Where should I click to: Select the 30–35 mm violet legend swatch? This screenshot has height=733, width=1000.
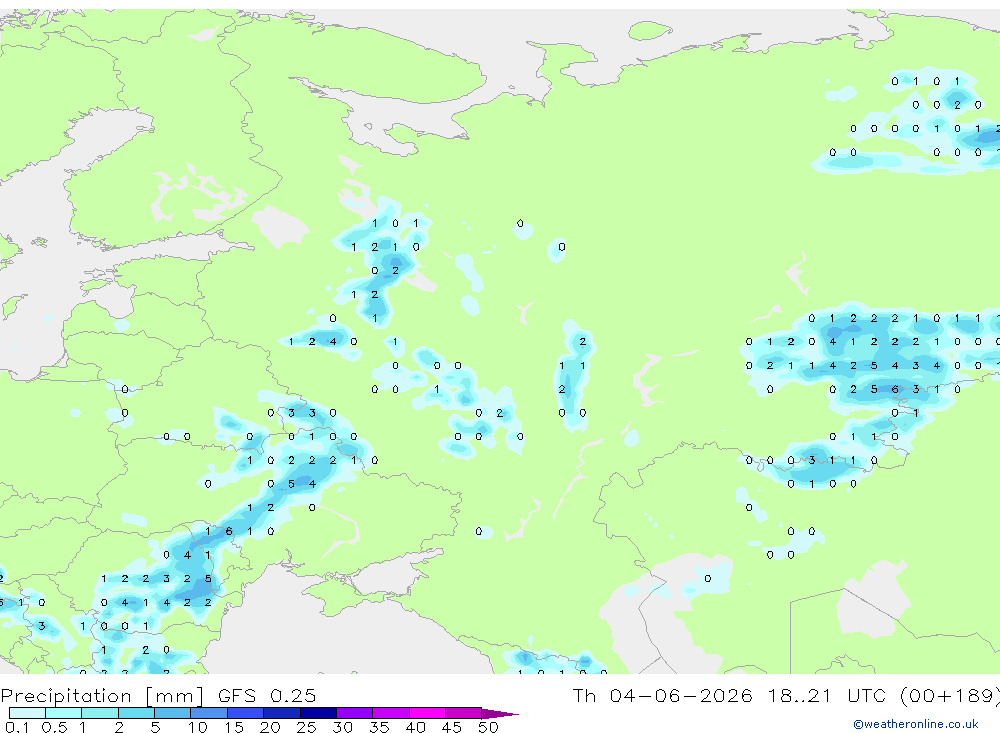[x=355, y=713]
